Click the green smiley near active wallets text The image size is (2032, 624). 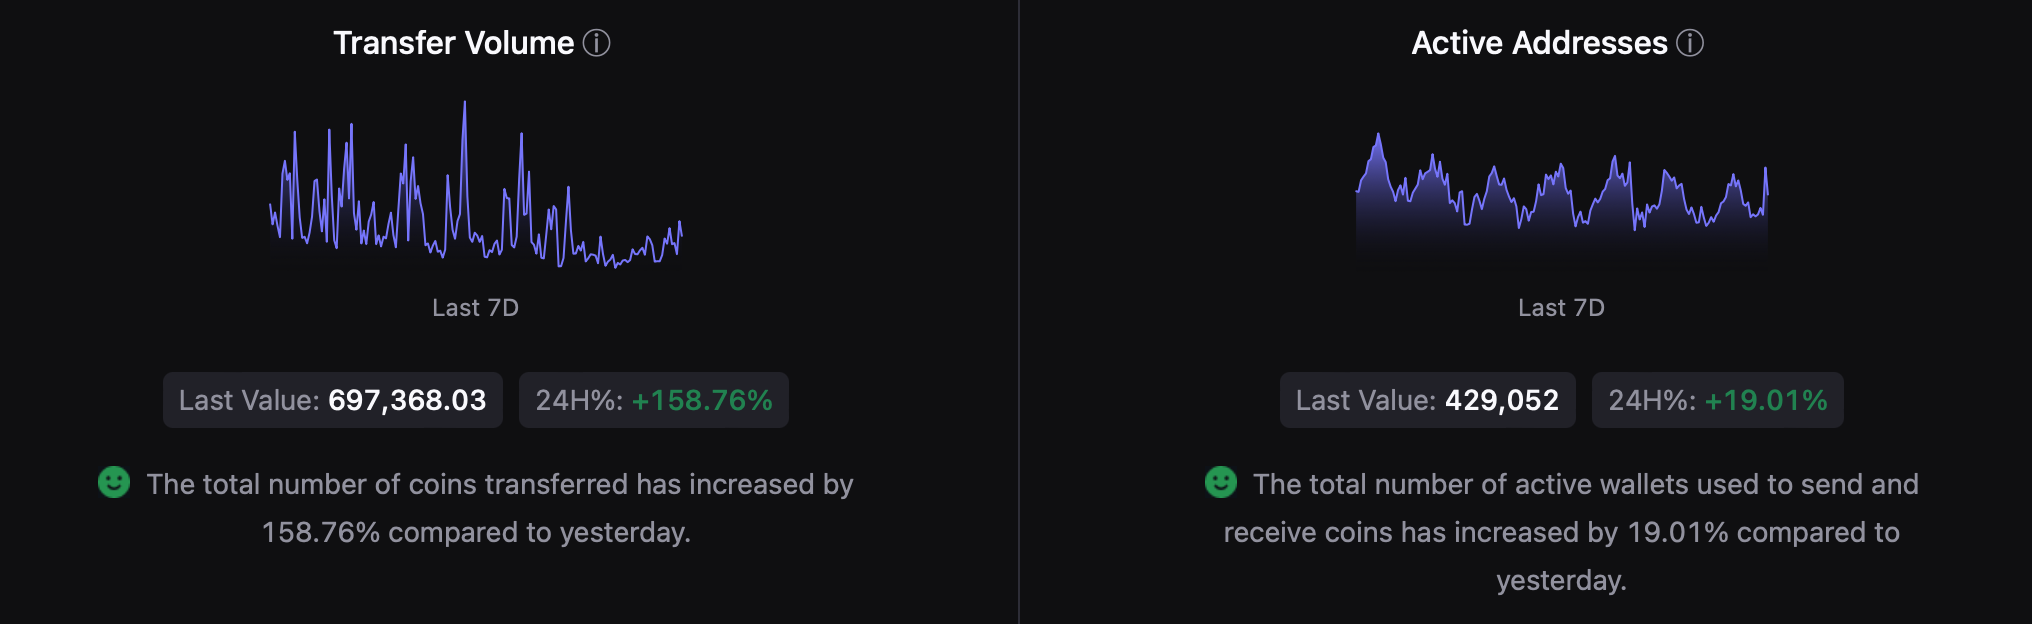pos(1220,482)
